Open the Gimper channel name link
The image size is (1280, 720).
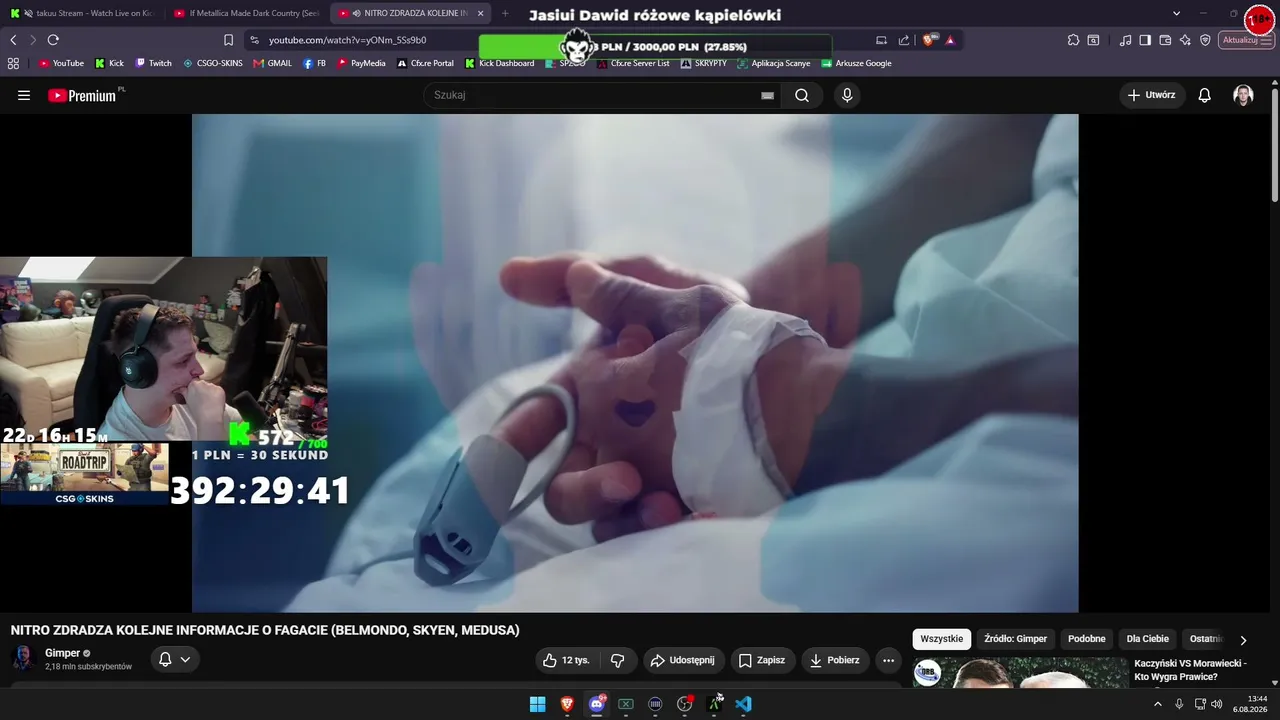pos(63,653)
